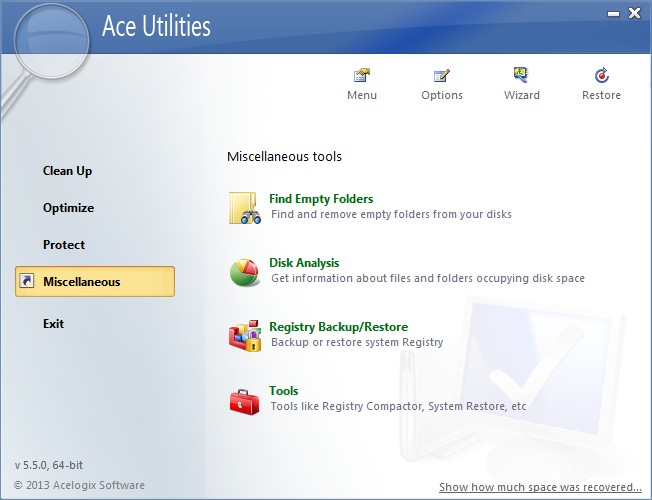Select the Clean Up category
Screen dimensions: 652x500
[x=67, y=171]
